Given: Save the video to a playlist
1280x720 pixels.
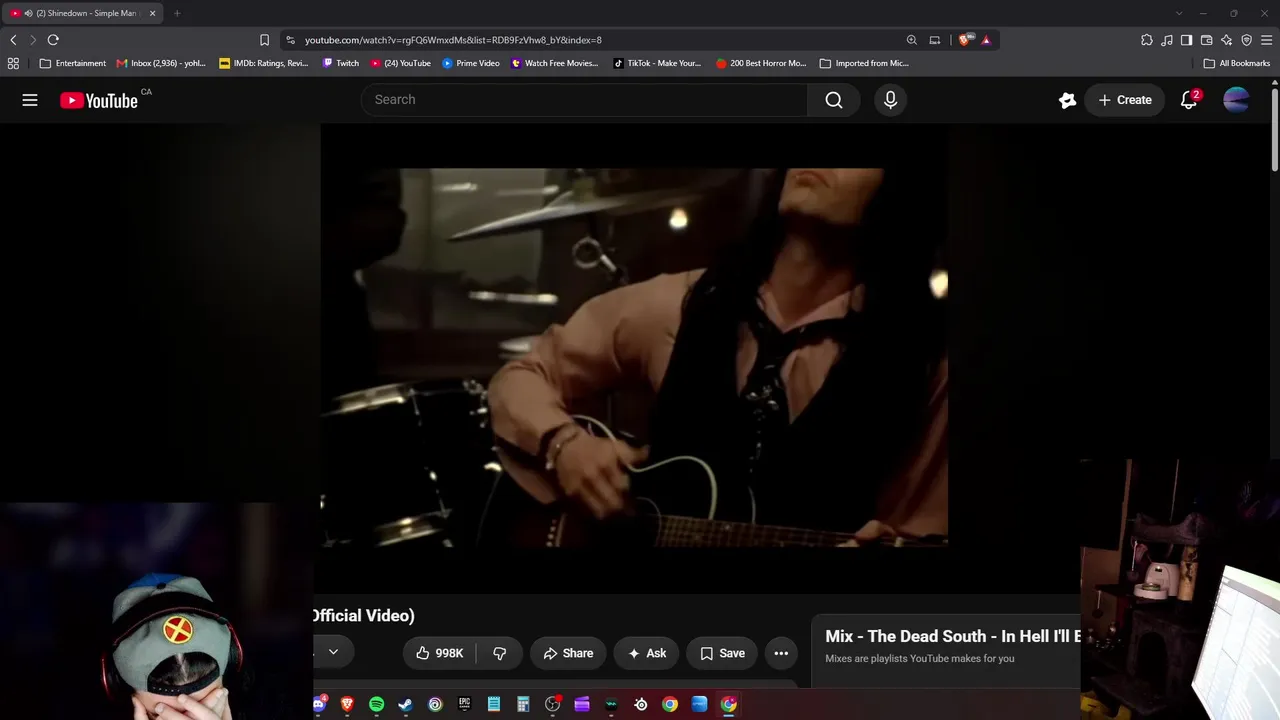Looking at the screenshot, I should 722,653.
